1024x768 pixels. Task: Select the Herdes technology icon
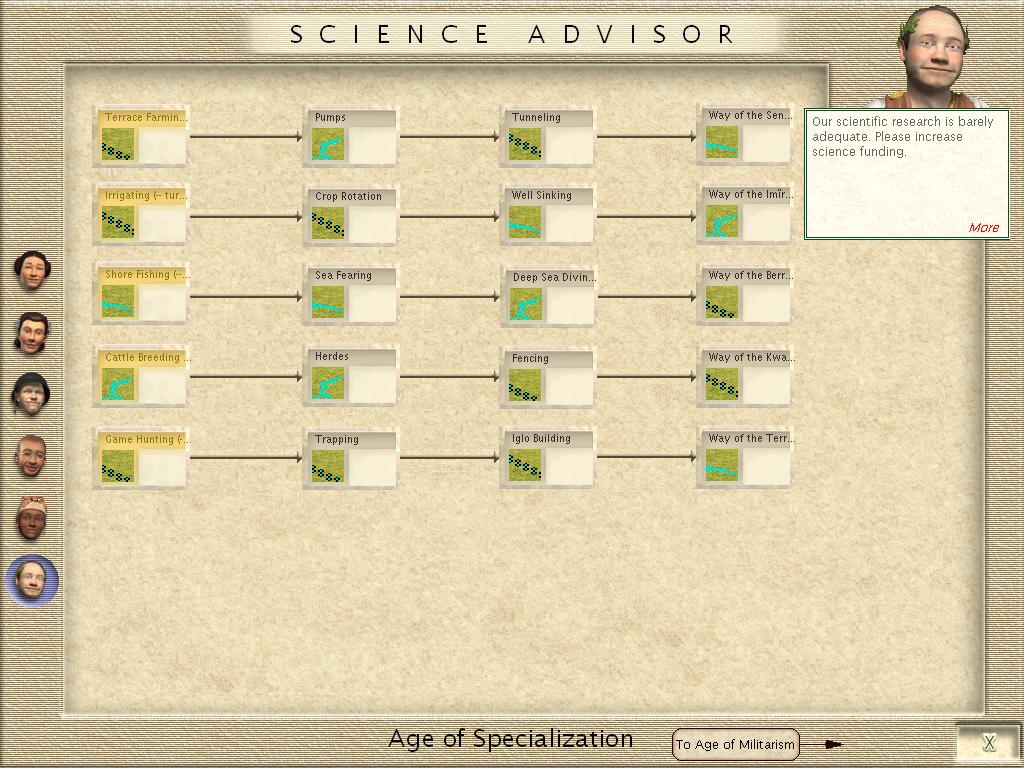328,383
